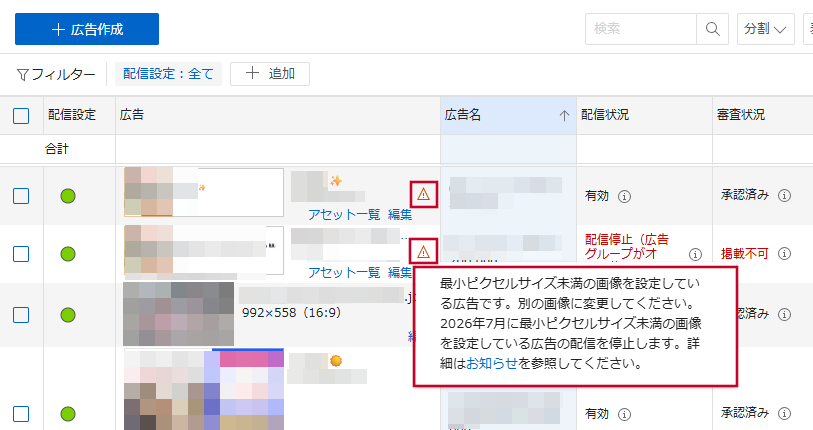
Task: Click the 配信設定：全て filter chip
Action: coord(168,74)
